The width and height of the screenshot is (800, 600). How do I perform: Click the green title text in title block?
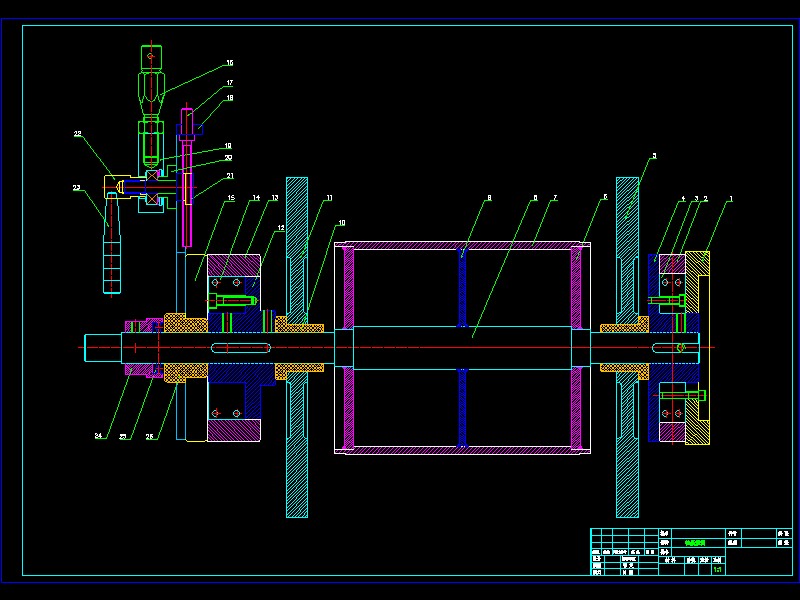coord(695,543)
